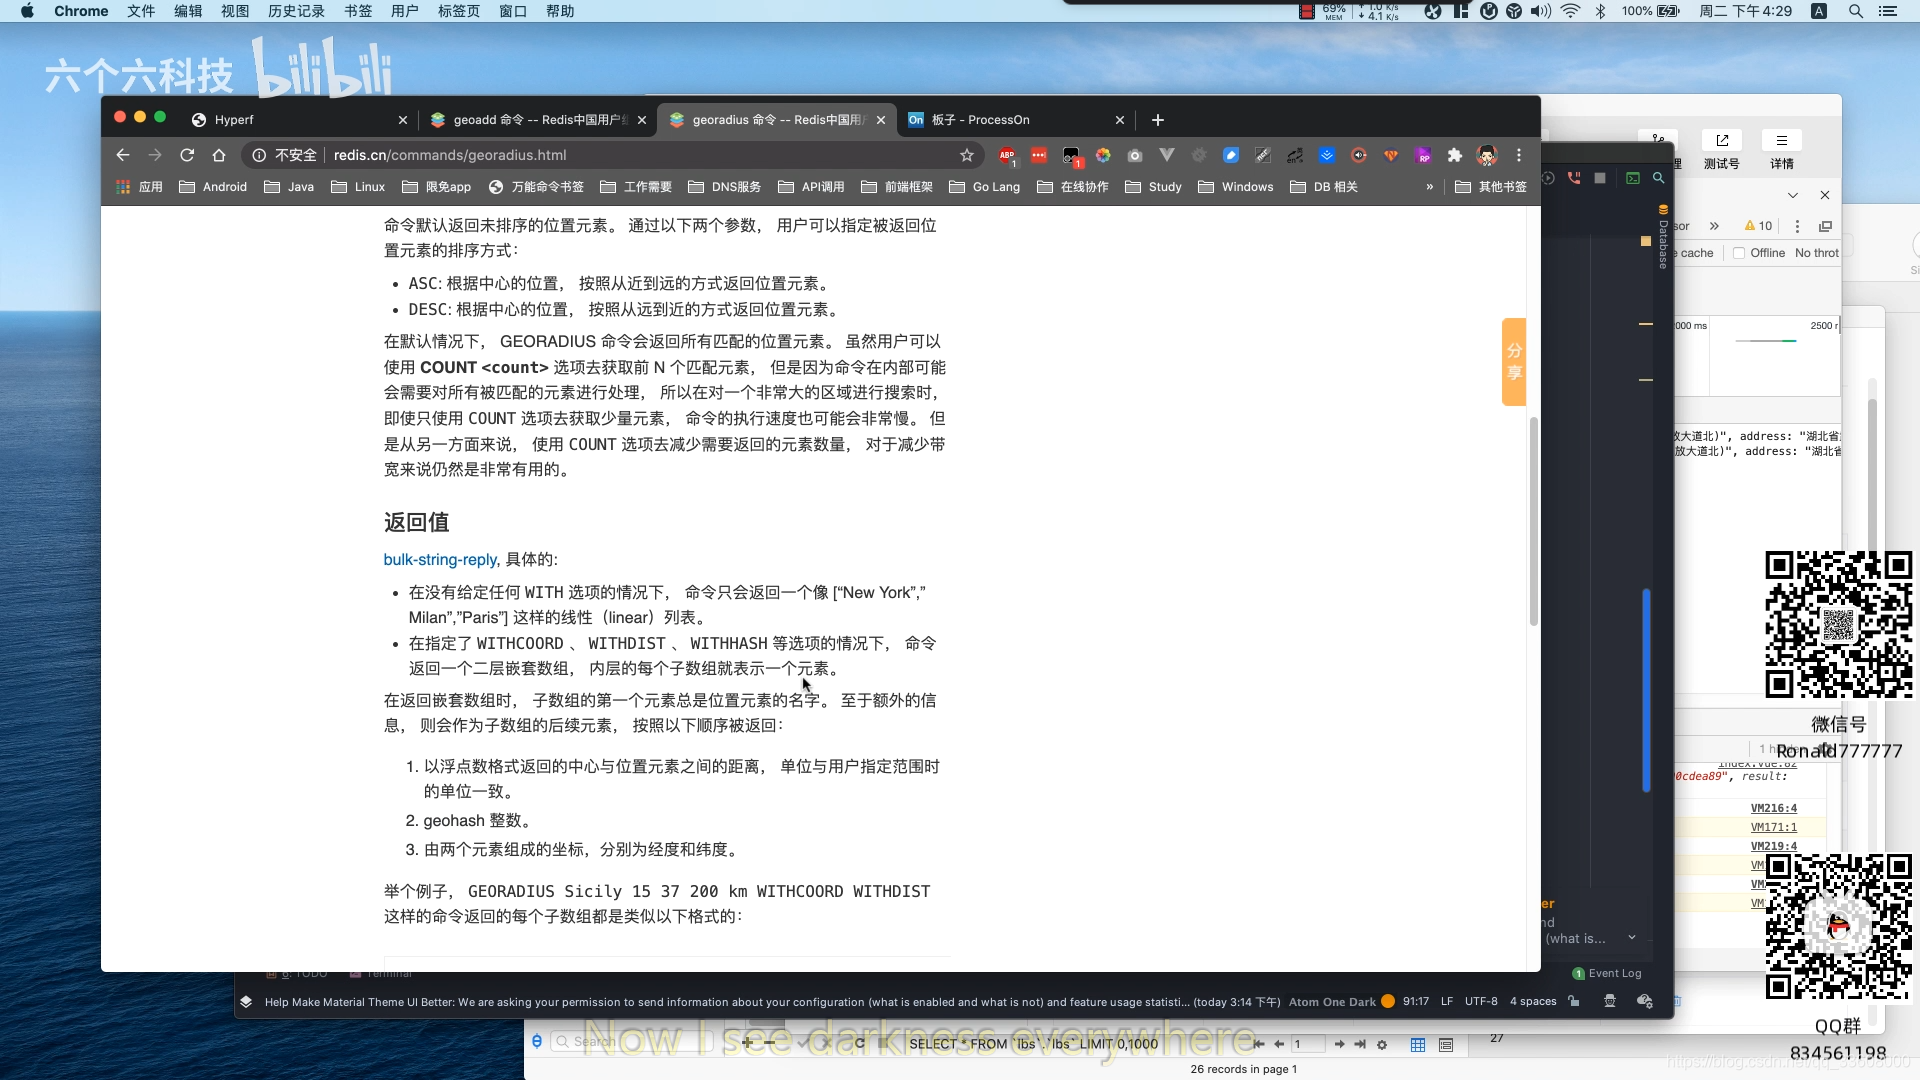Open the Axure RP extension
The height and width of the screenshot is (1080, 1920).
pyautogui.click(x=1423, y=156)
